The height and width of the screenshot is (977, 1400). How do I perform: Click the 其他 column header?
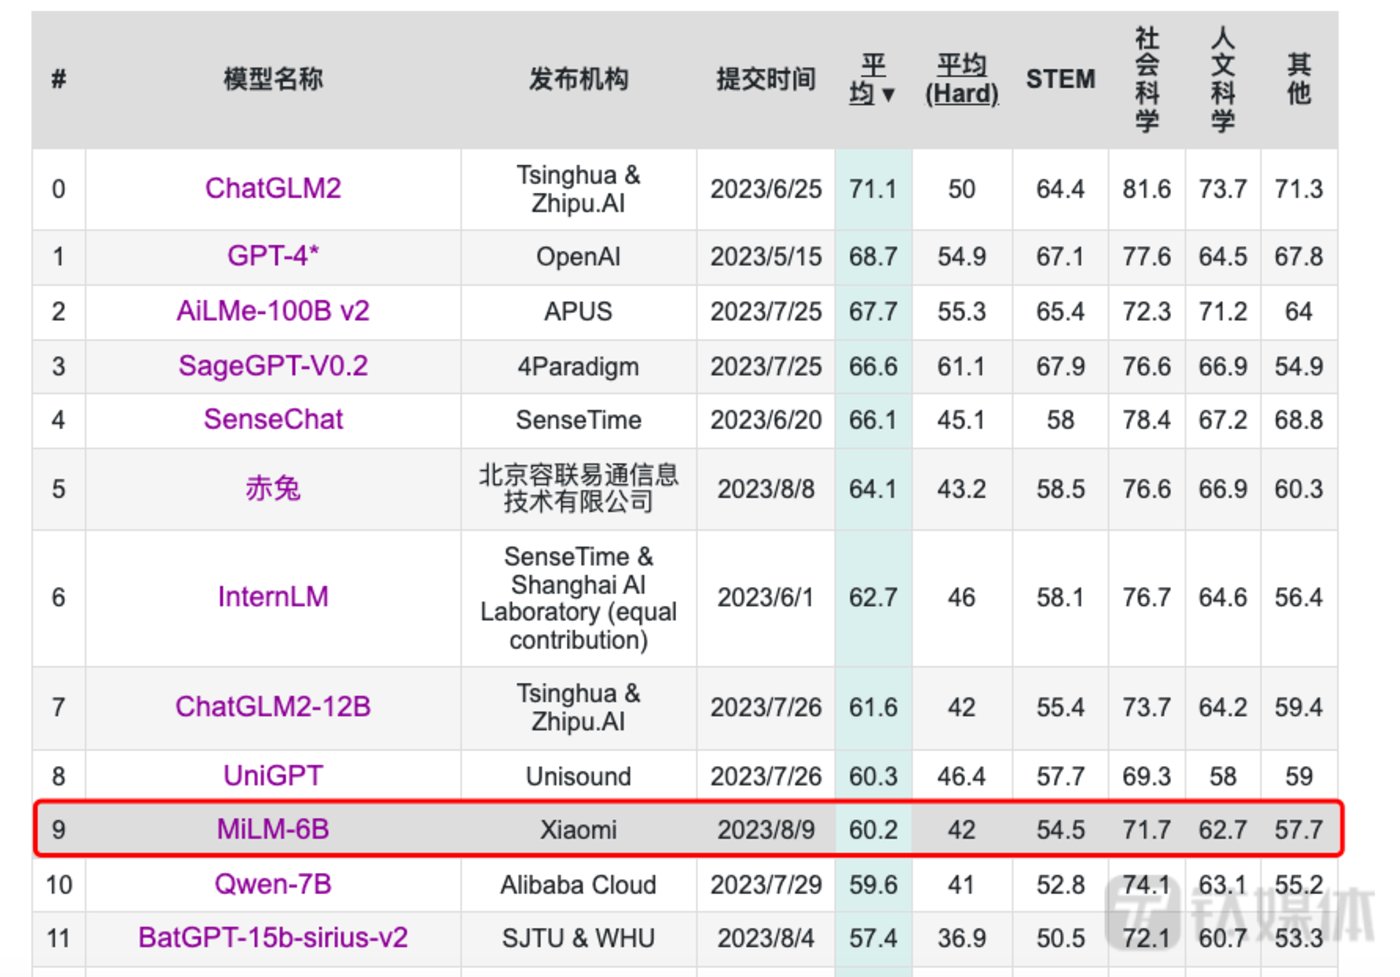pos(1298,79)
